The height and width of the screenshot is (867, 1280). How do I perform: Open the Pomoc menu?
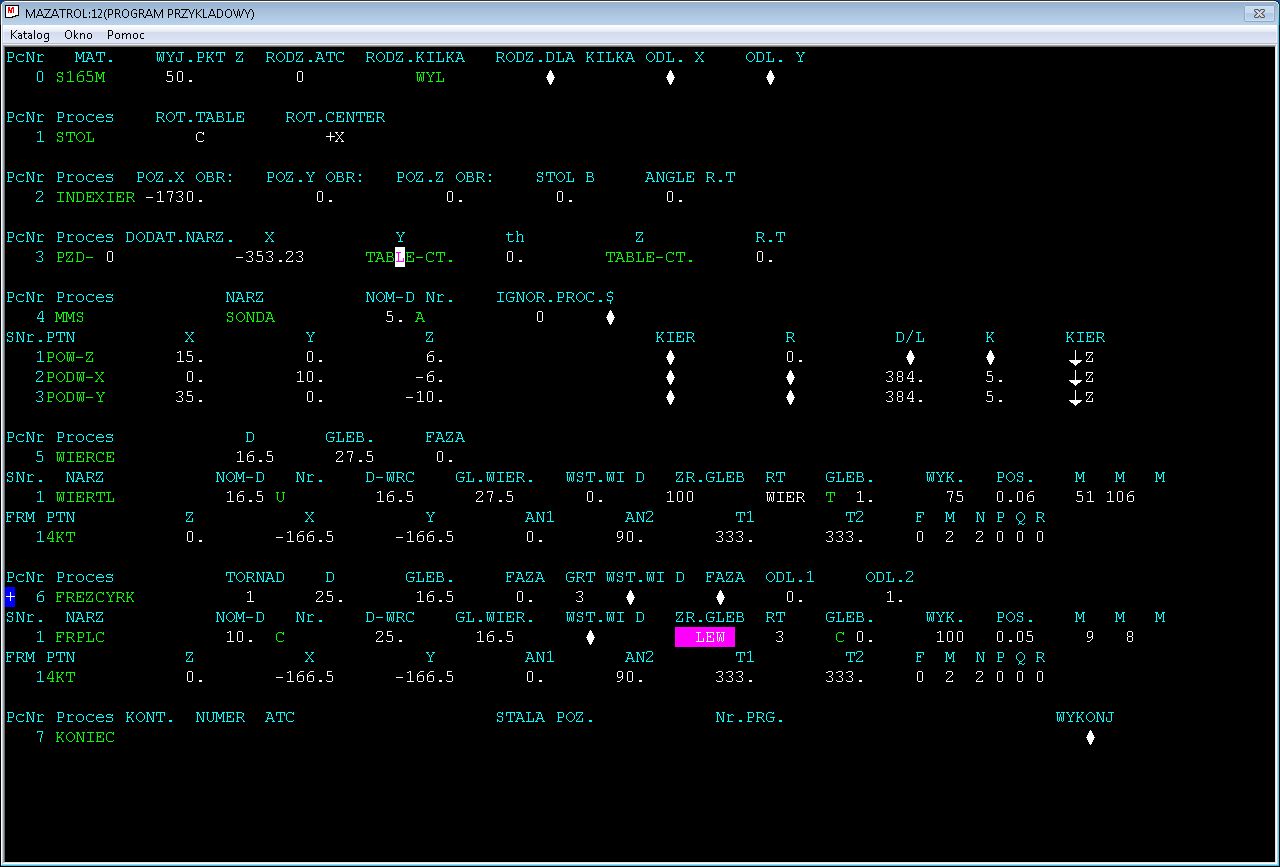tap(126, 35)
